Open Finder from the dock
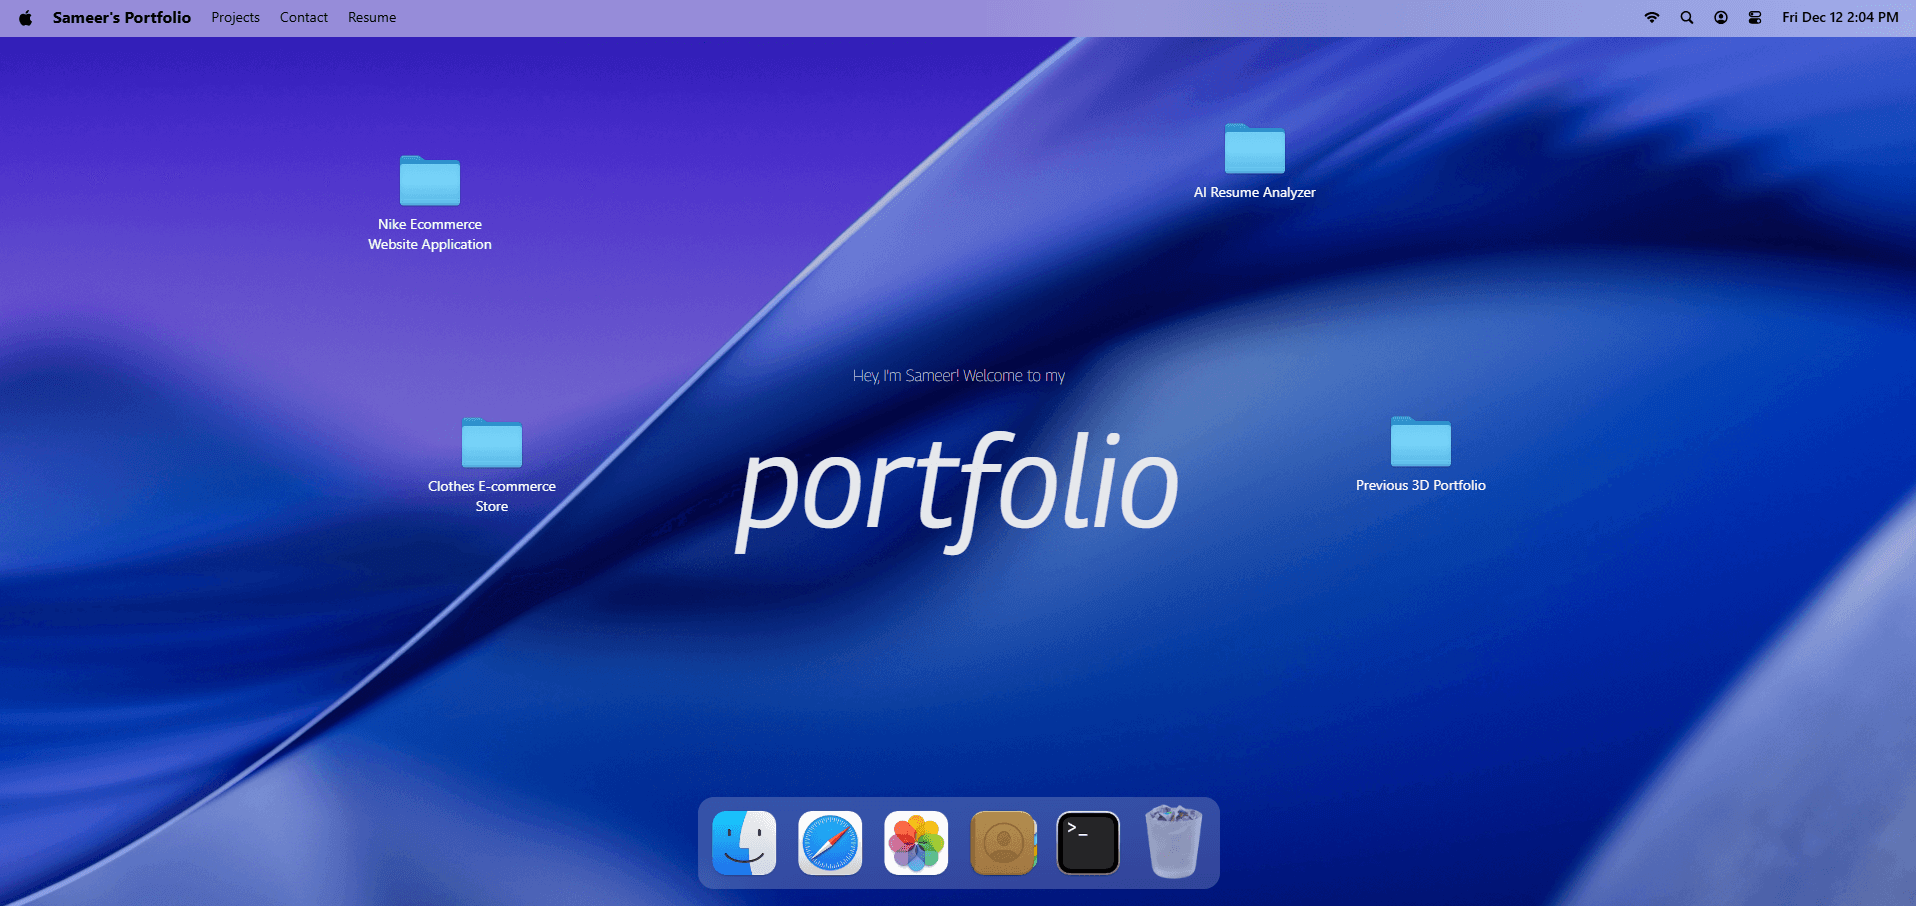Viewport: 1916px width, 906px height. 744,843
